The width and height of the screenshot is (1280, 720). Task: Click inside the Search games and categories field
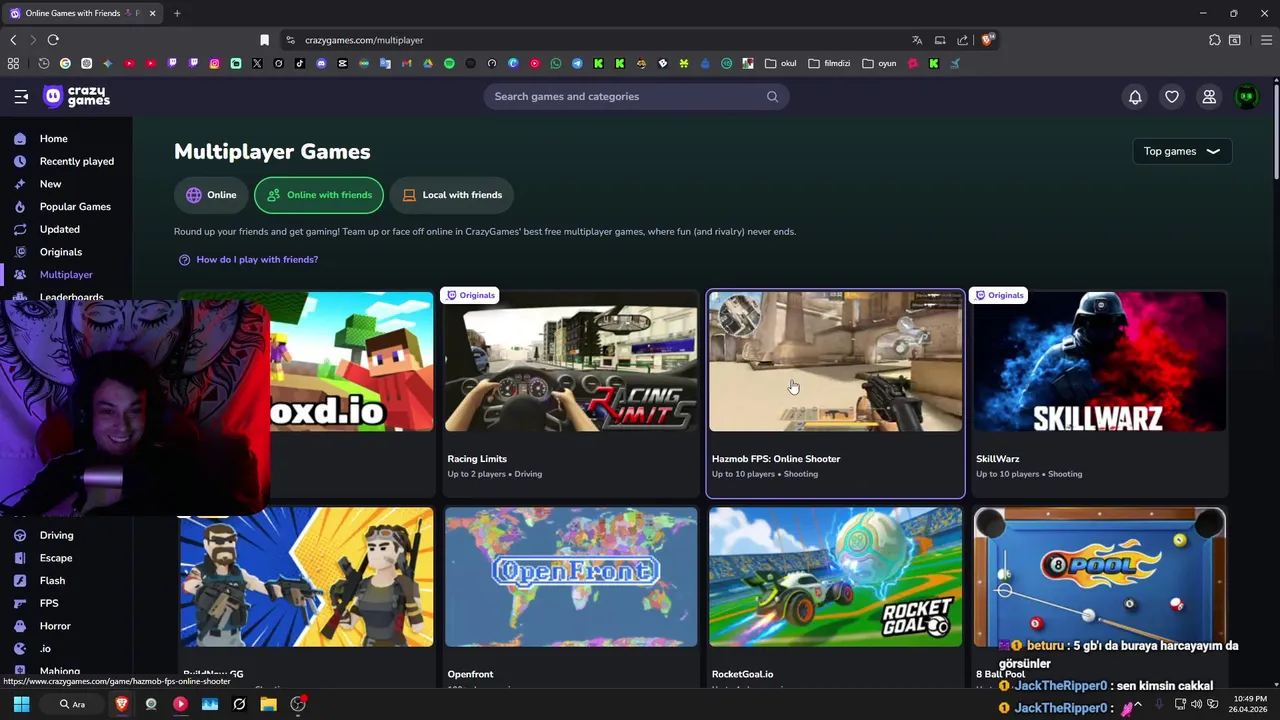[x=636, y=97]
